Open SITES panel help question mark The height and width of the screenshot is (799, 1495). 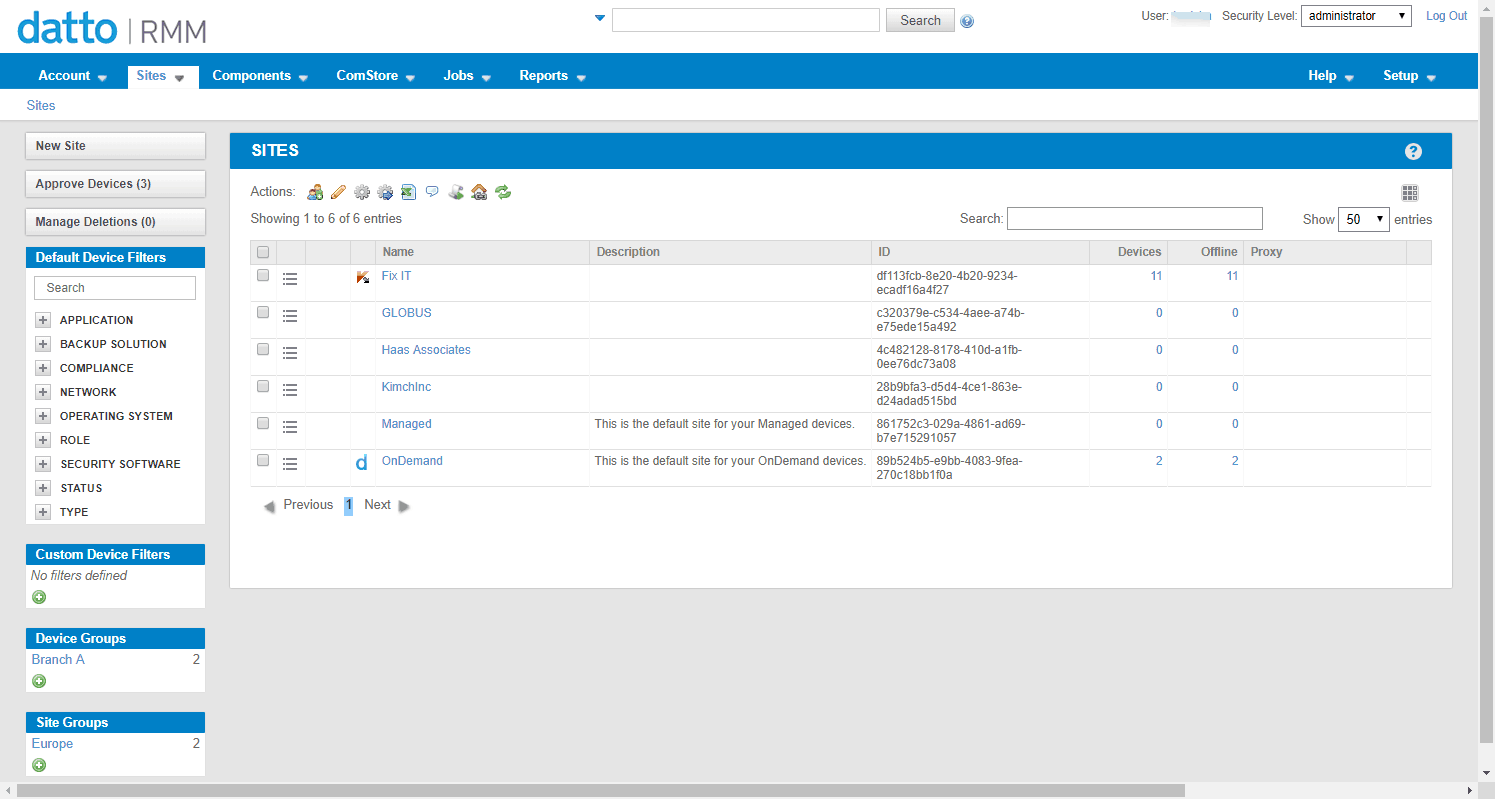coord(1413,151)
